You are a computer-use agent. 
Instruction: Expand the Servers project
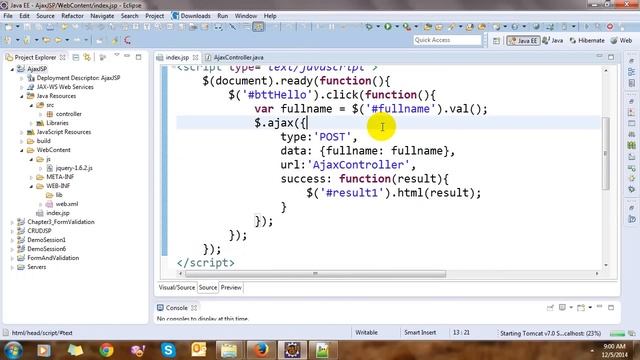point(12,267)
